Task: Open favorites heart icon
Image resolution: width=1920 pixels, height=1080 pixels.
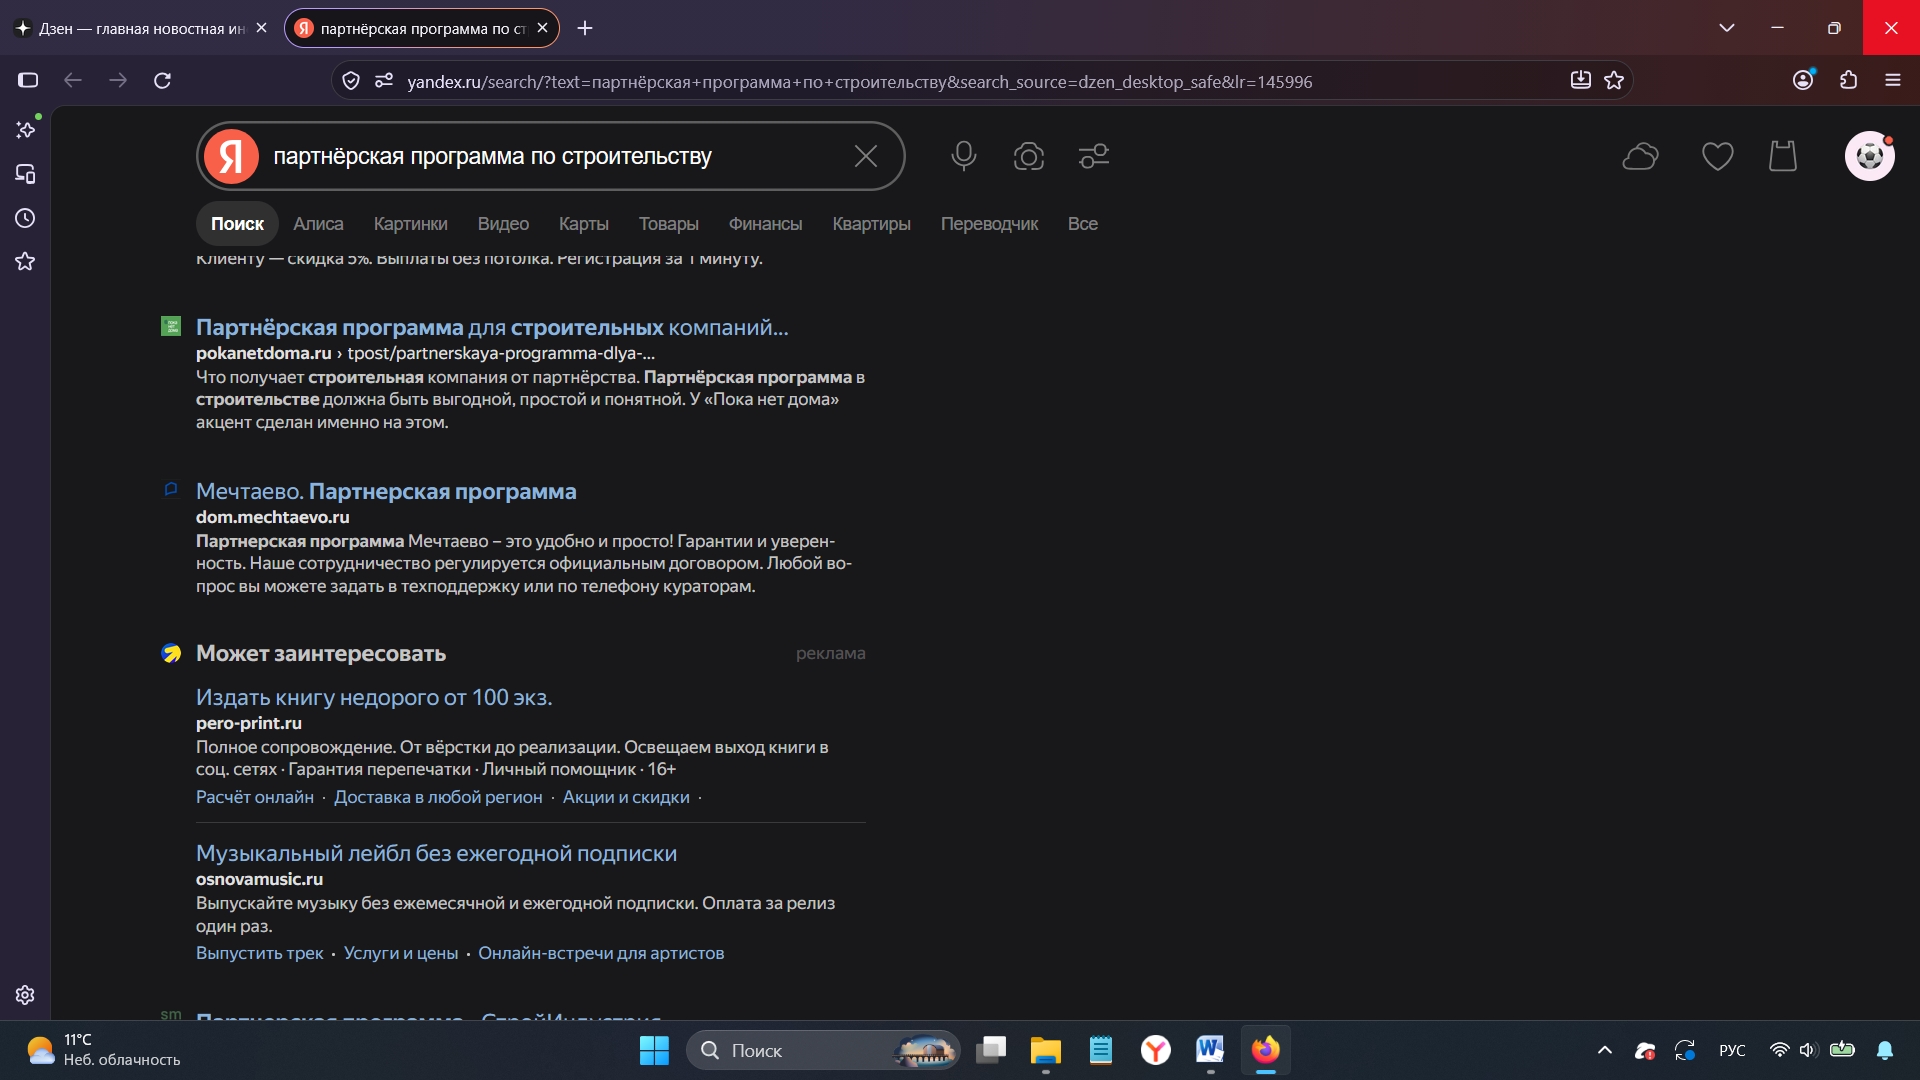Action: coord(1718,156)
